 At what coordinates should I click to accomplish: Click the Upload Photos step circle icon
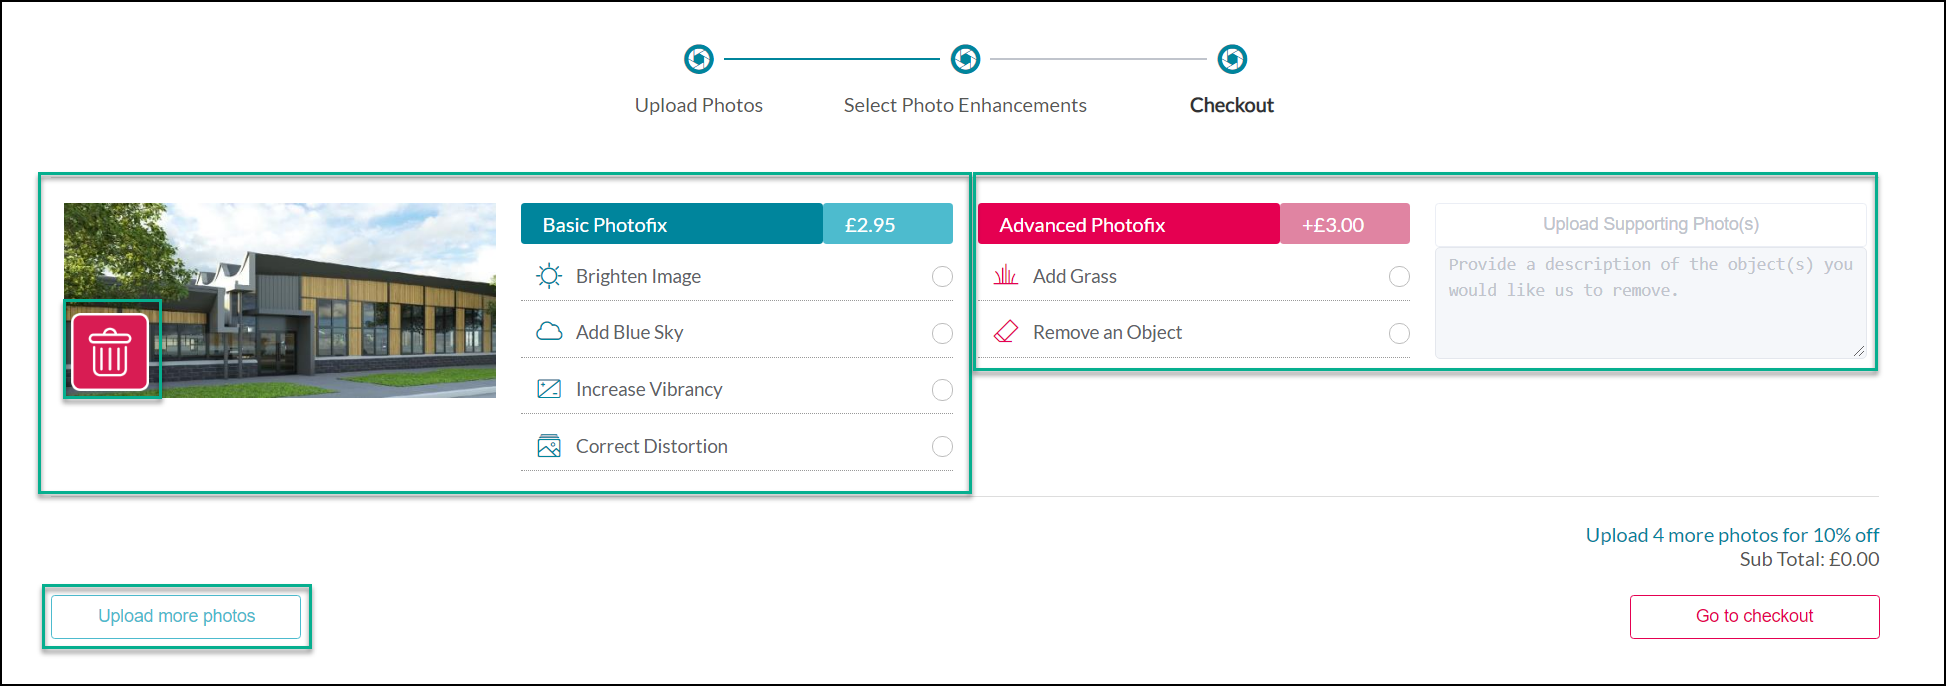pos(699,60)
